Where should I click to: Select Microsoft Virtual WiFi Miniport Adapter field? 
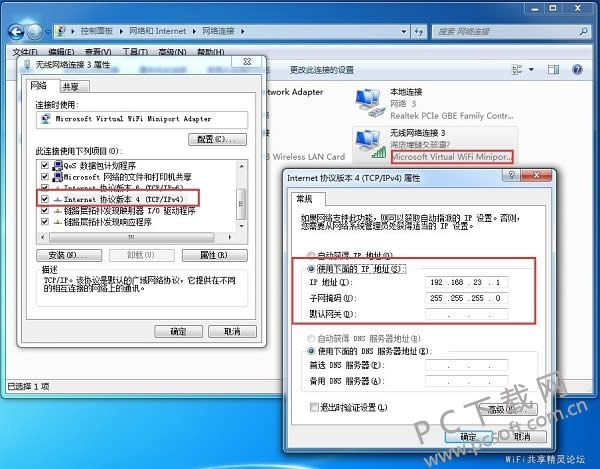click(x=142, y=119)
